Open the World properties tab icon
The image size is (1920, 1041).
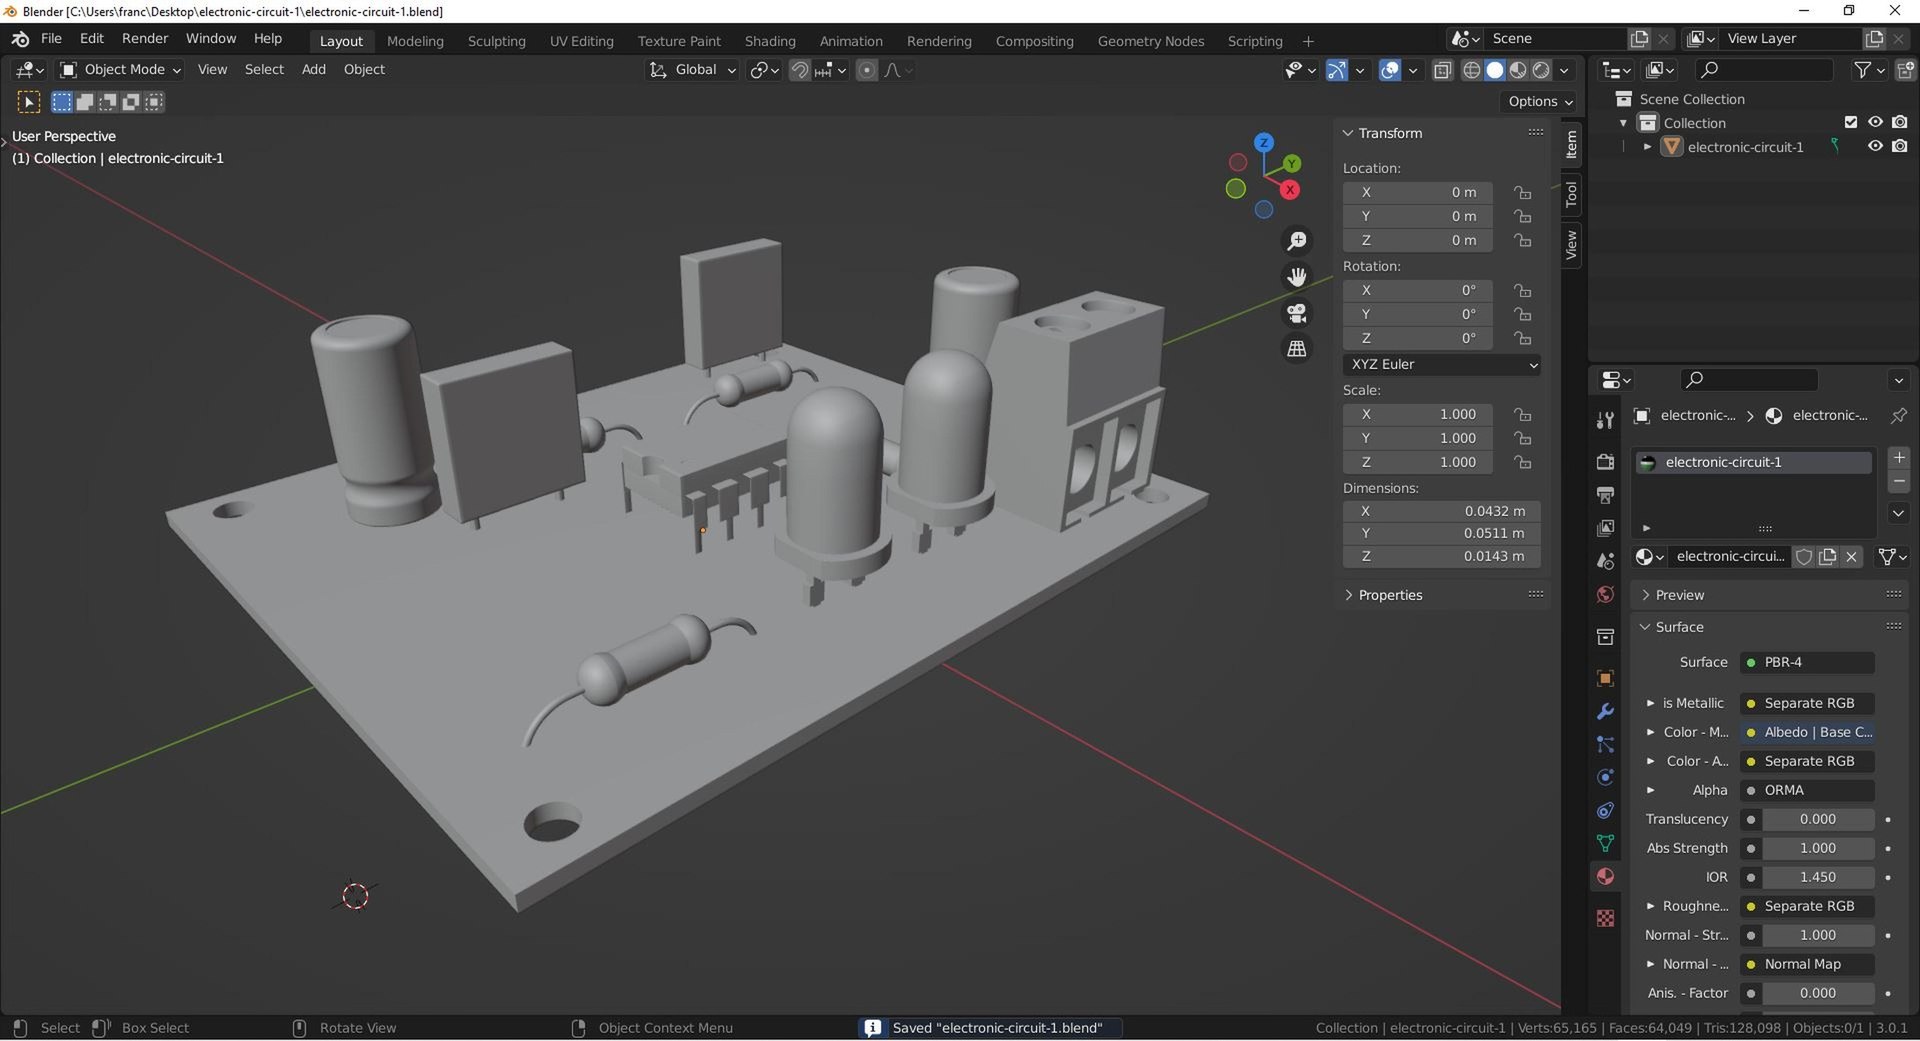click(x=1605, y=594)
